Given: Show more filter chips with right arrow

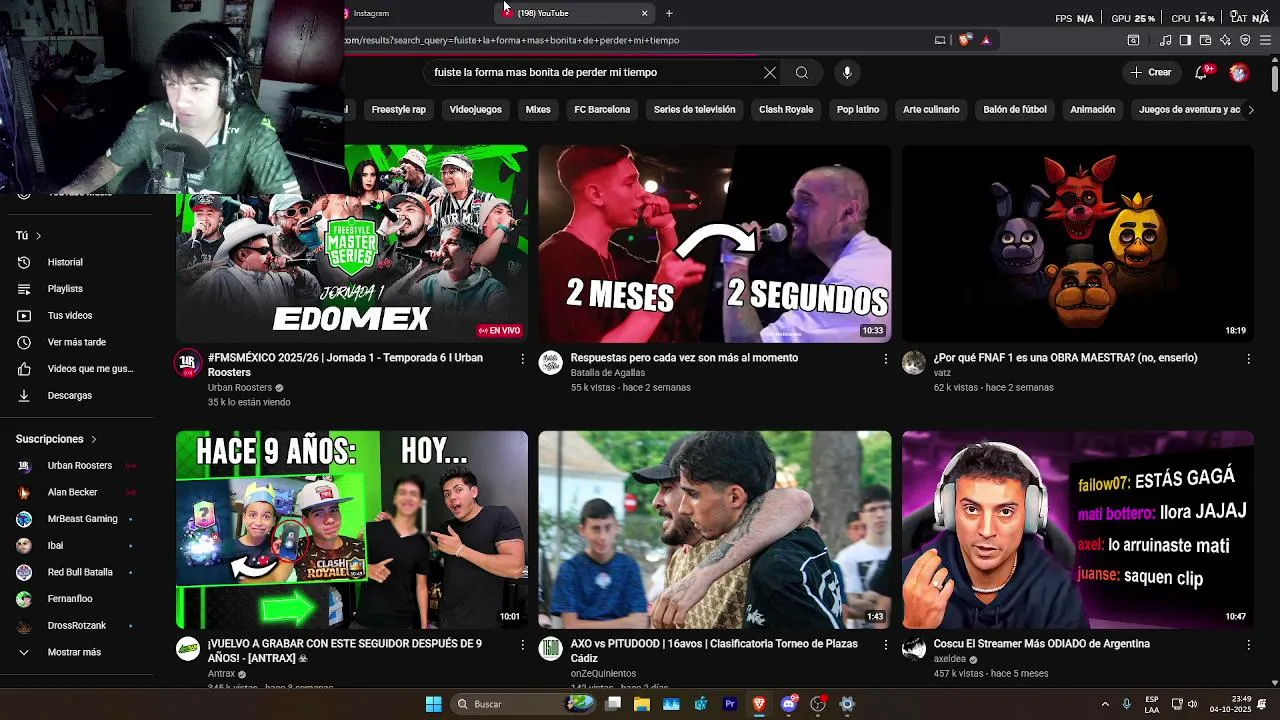Looking at the screenshot, I should (x=1250, y=110).
